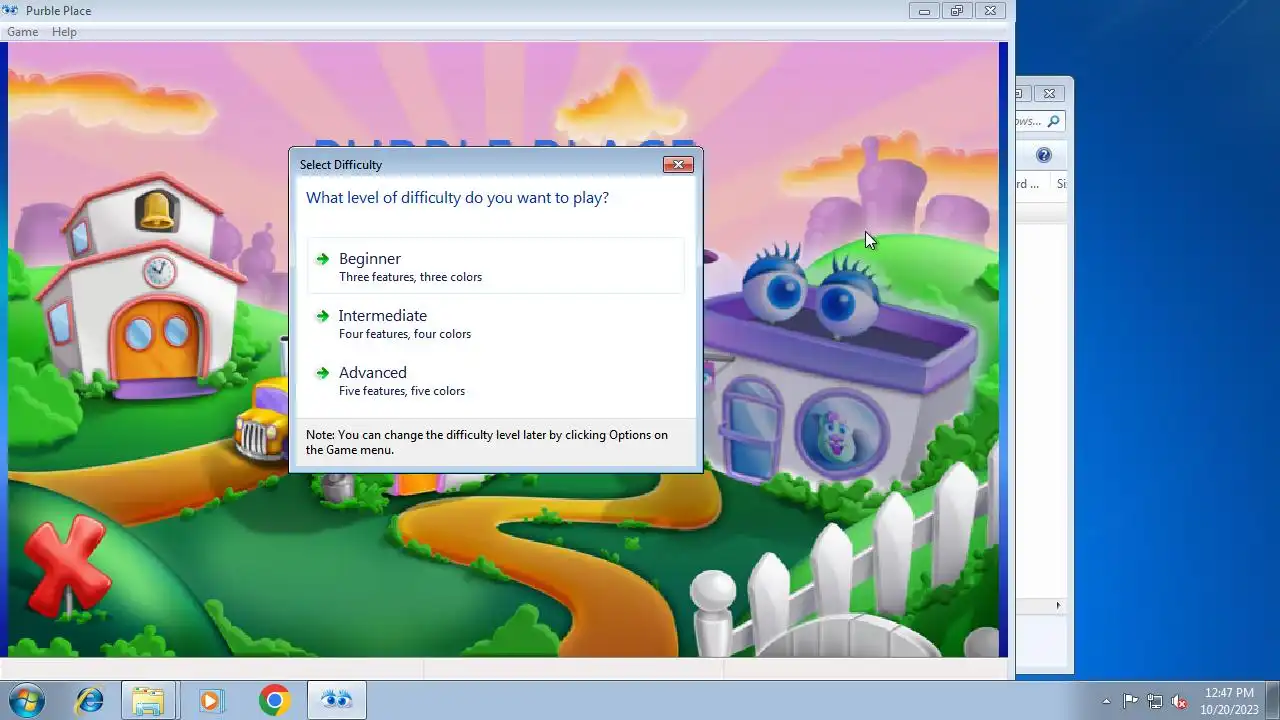This screenshot has width=1280, height=720.
Task: Click the "Four features, four colors" text
Action: (x=405, y=334)
